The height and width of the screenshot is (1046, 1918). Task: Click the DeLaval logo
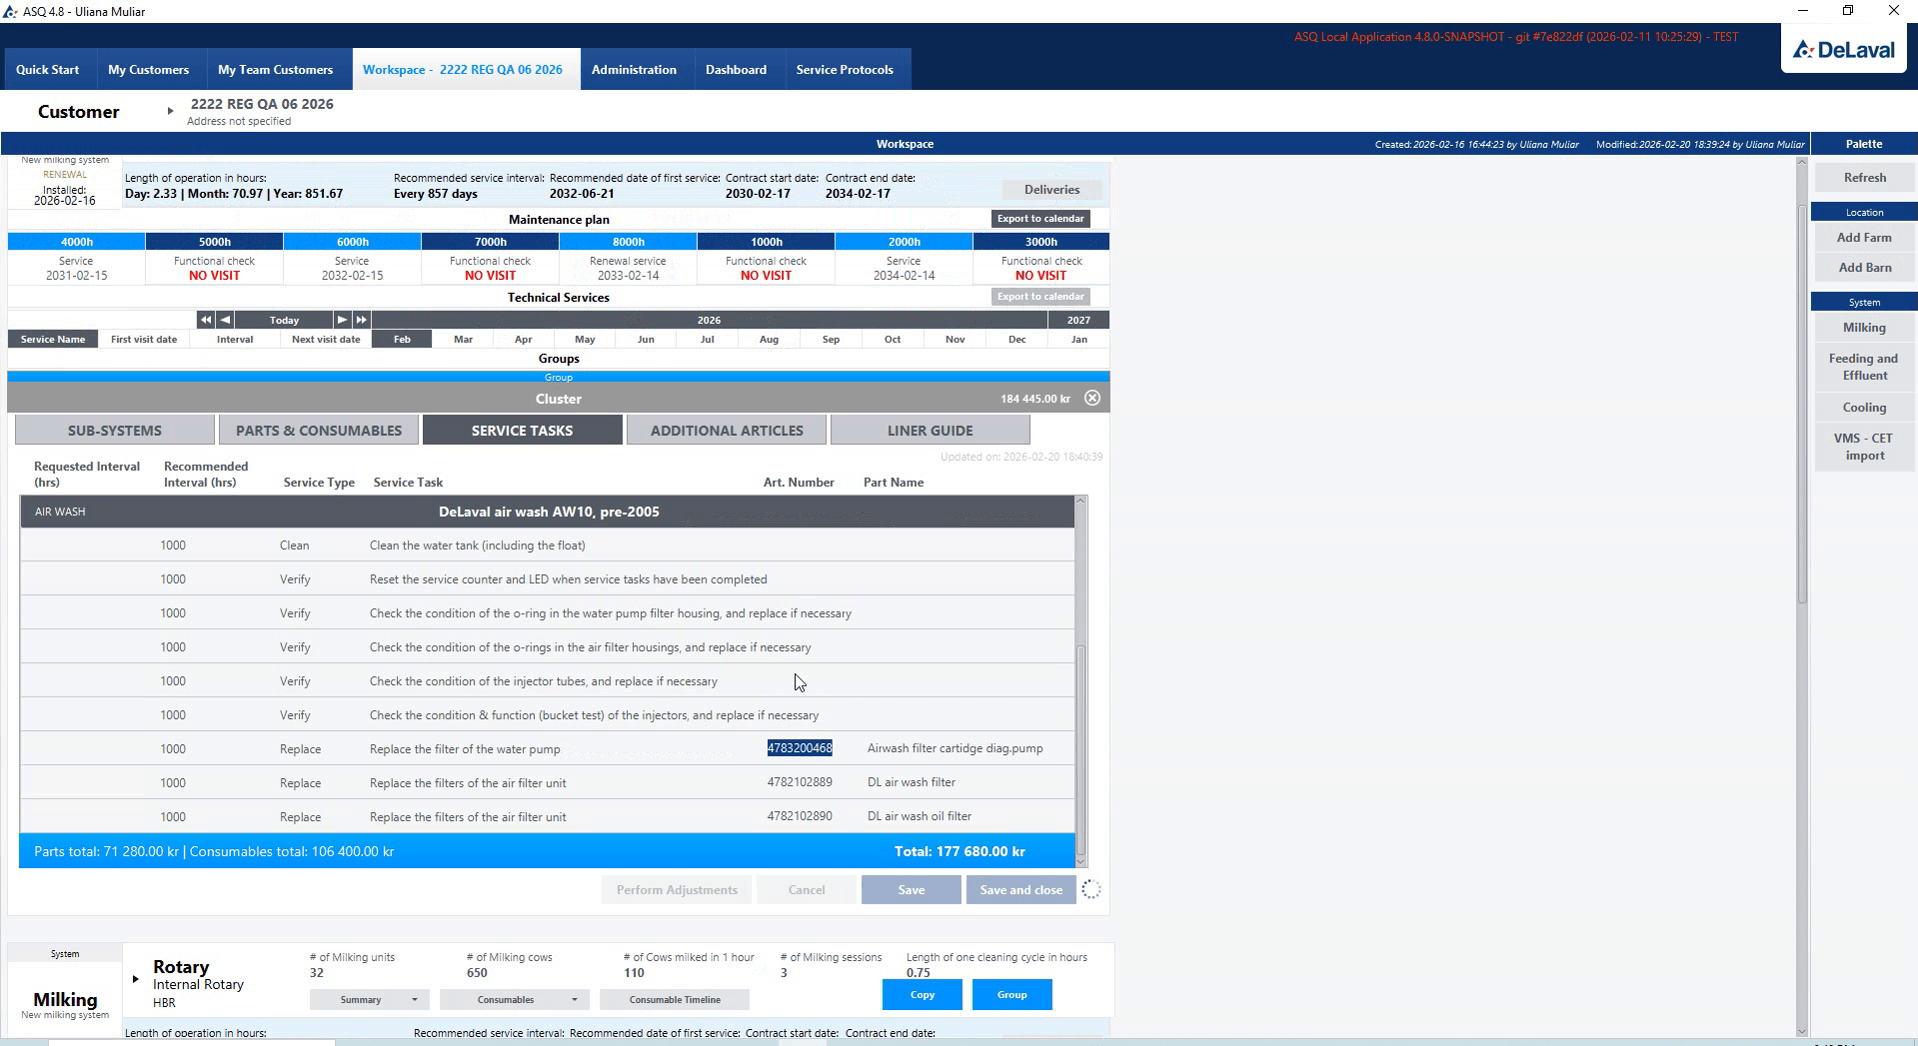[x=1844, y=50]
